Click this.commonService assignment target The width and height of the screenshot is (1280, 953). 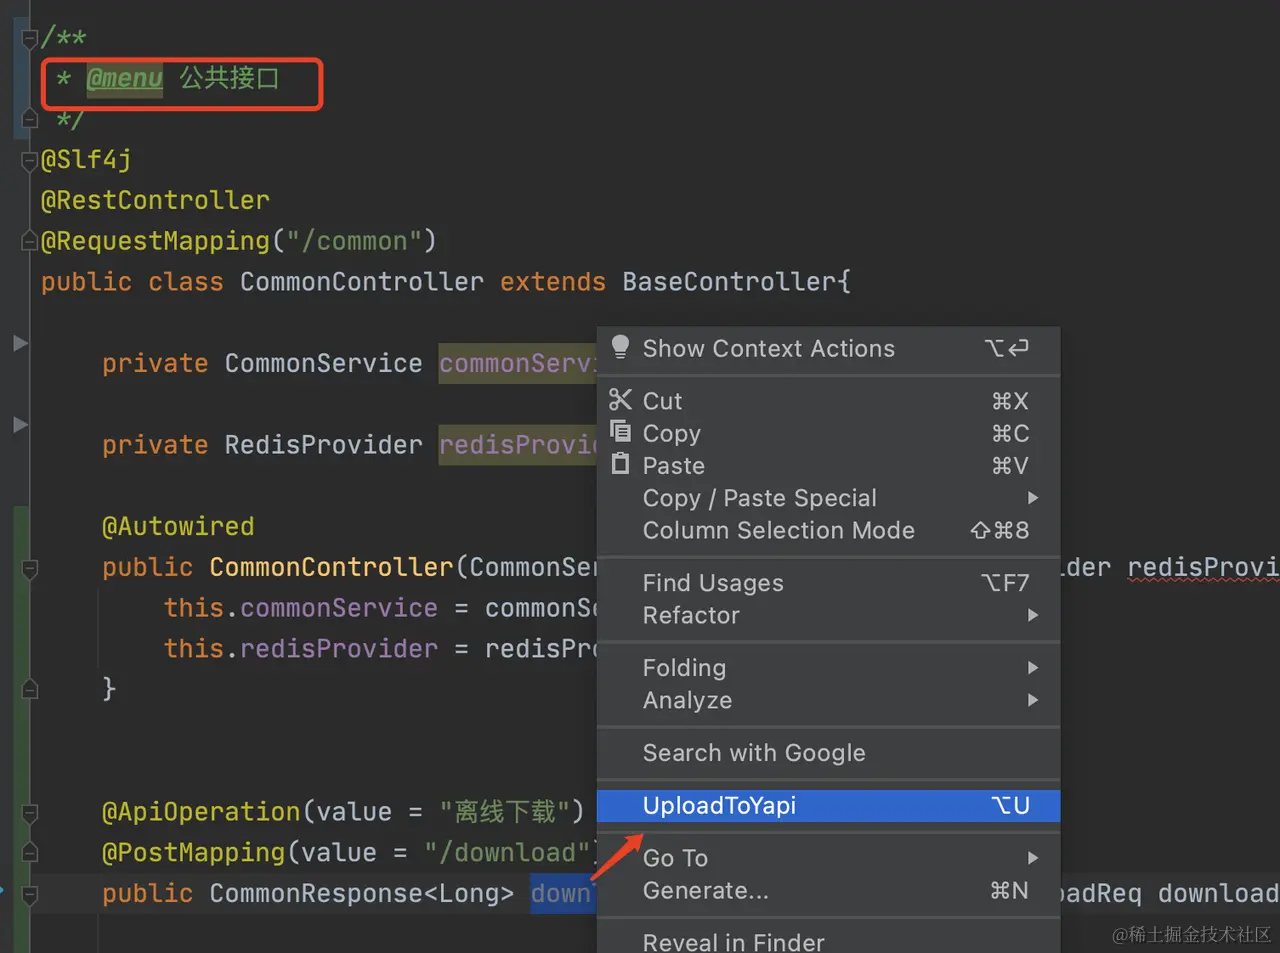pyautogui.click(x=301, y=608)
